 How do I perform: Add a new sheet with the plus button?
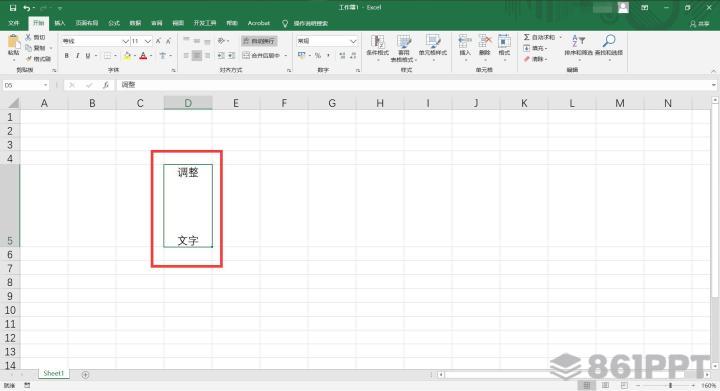85,374
